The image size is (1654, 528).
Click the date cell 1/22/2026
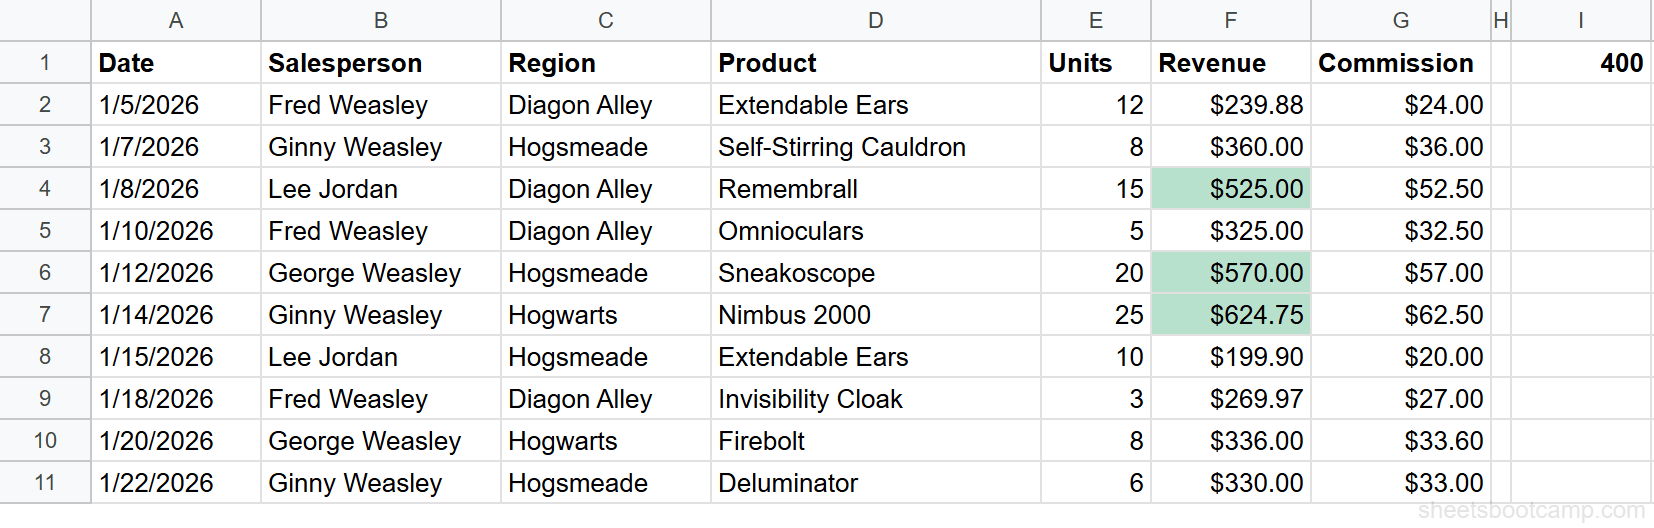pyautogui.click(x=176, y=483)
